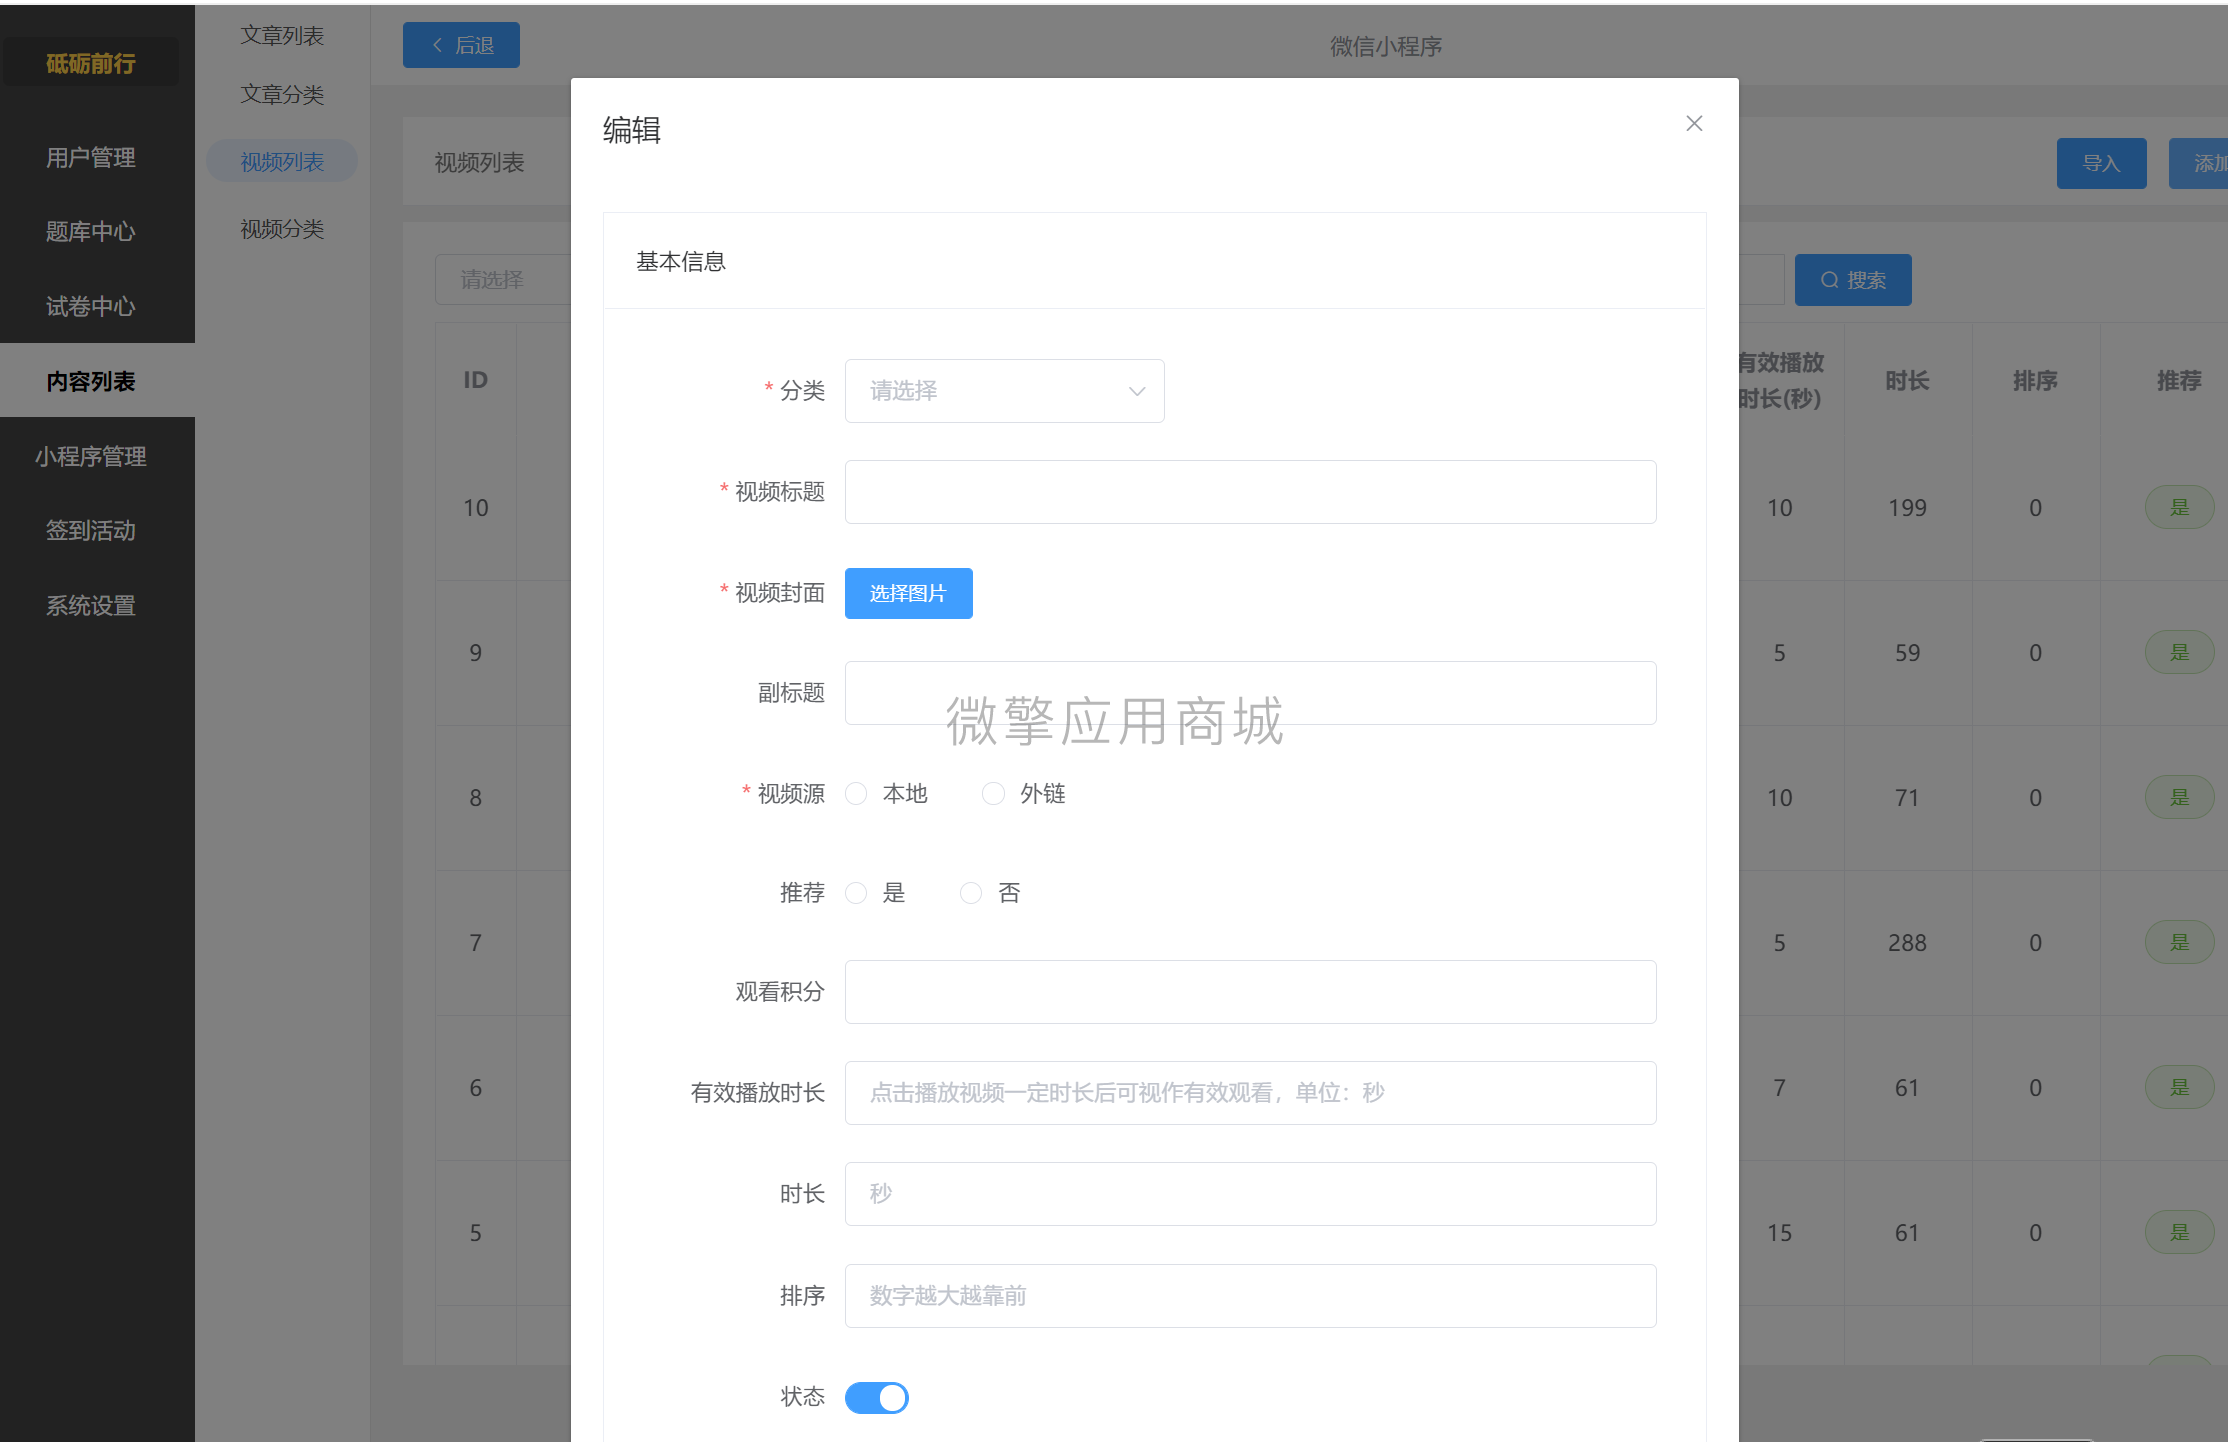Click the 观看积分 input field
The height and width of the screenshot is (1442, 2228).
tap(1250, 992)
